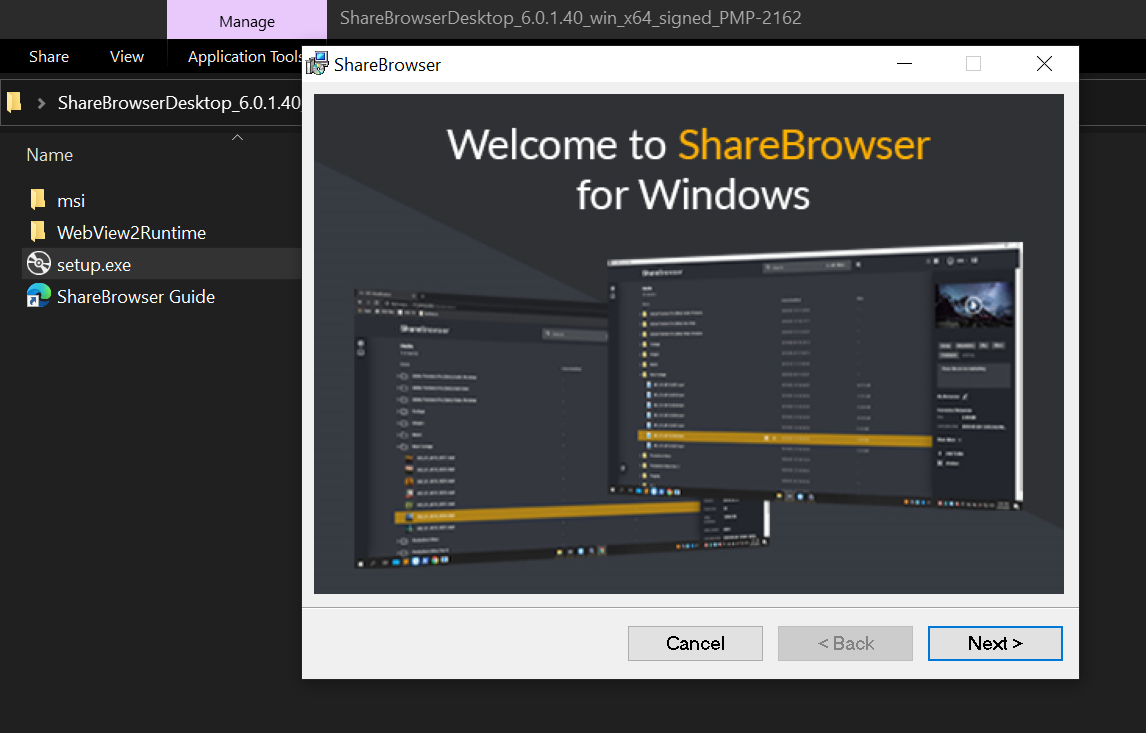Image resolution: width=1146 pixels, height=733 pixels.
Task: Click the ShareBrowserDesktop_6.0.1.40 breadcrumb path
Action: pos(179,102)
